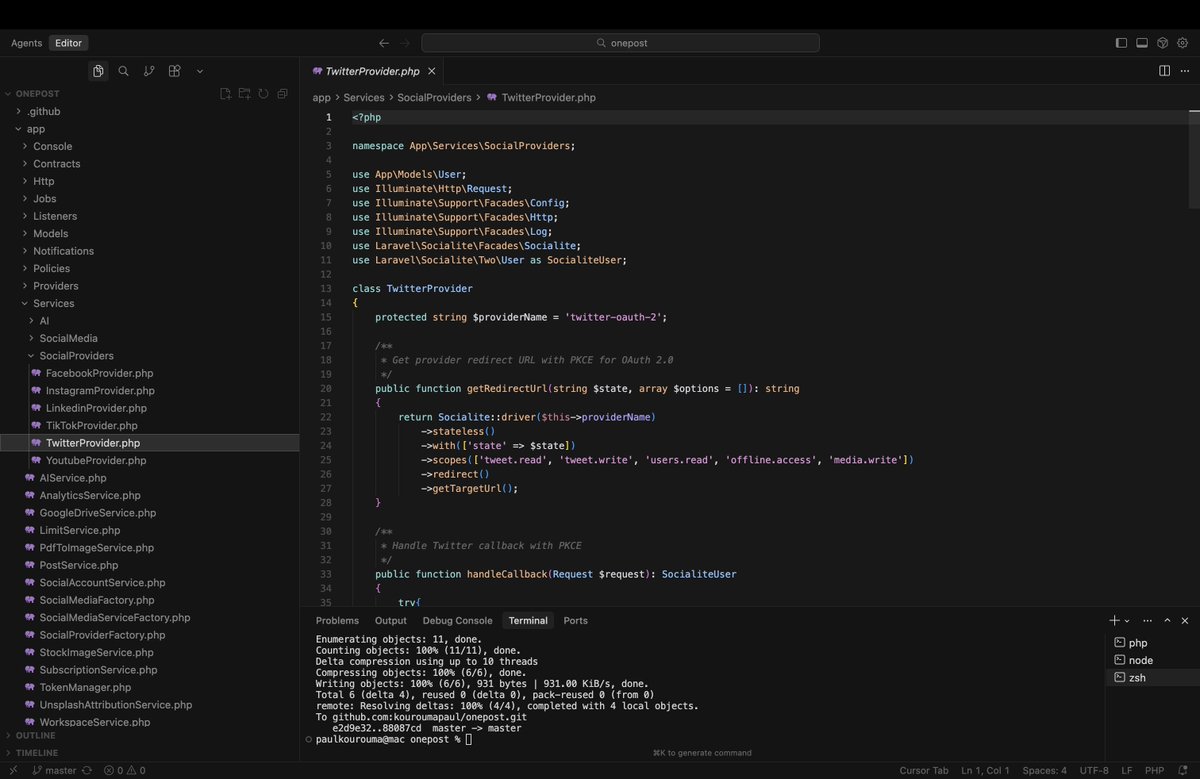
Task: Switch to Editor mode
Action: click(x=69, y=43)
